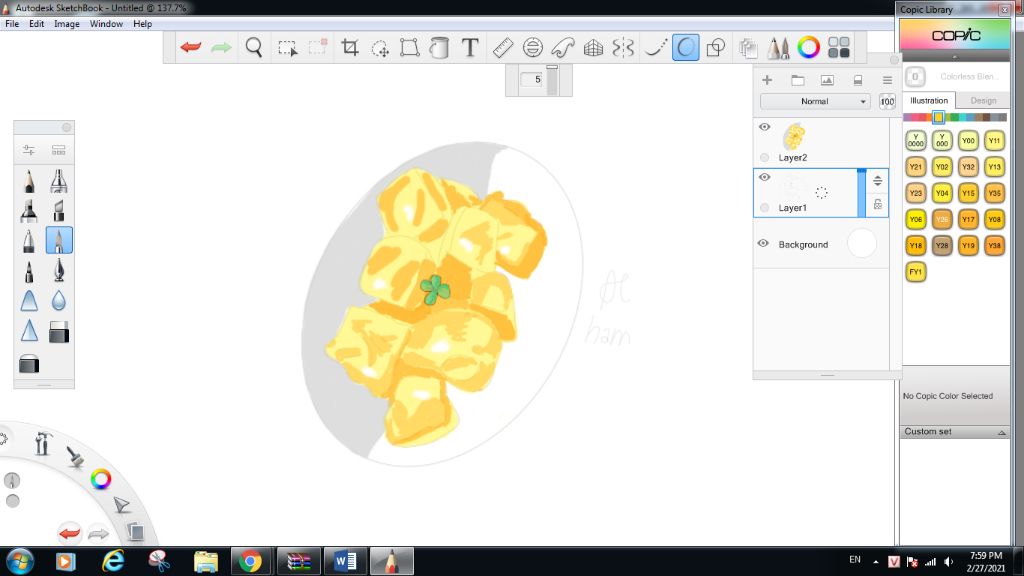1024x576 pixels.
Task: Select the pencil brush in palette
Action: 29,181
